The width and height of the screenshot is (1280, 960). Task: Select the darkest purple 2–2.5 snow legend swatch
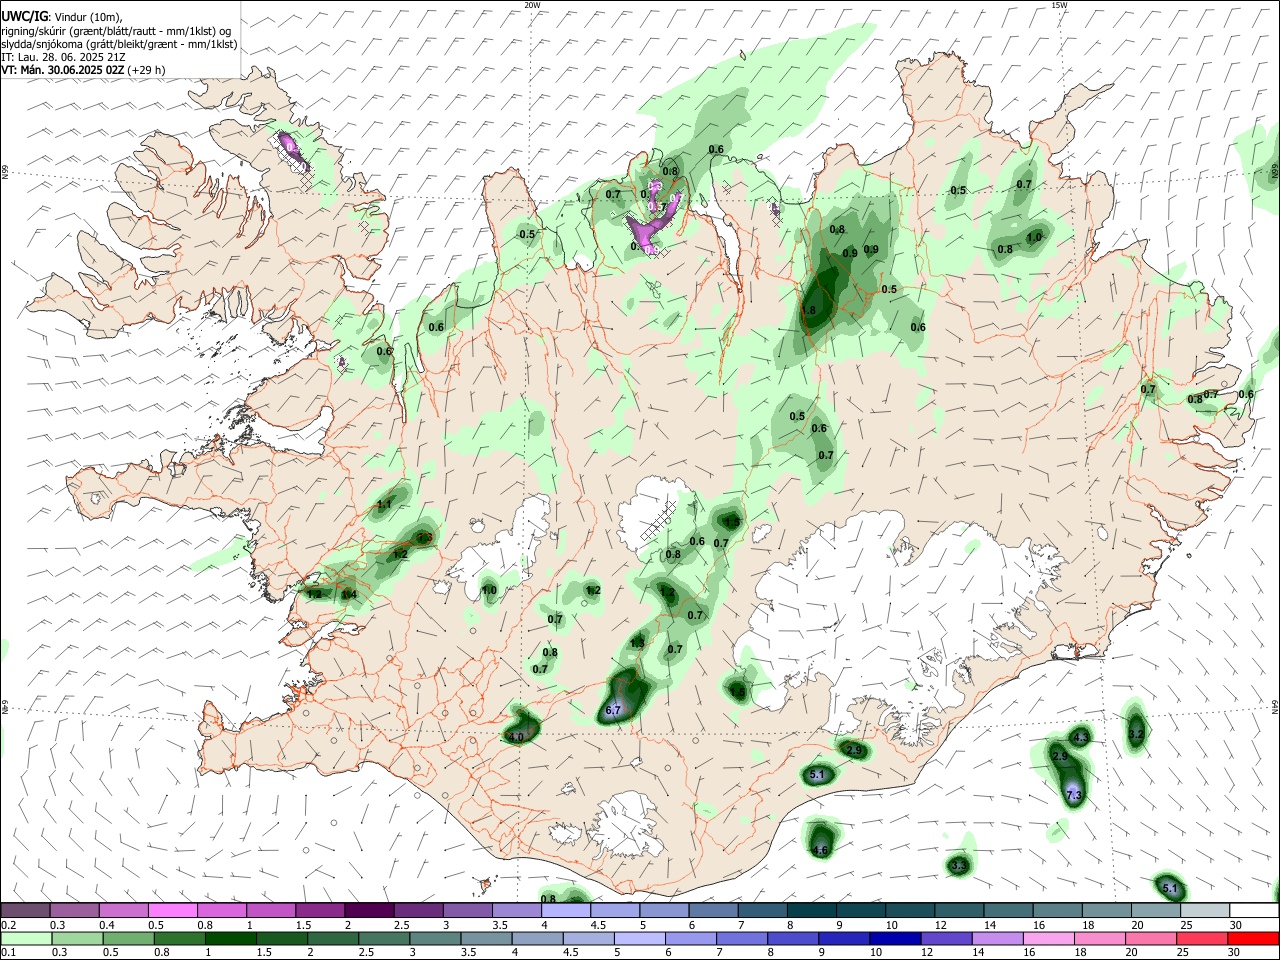[369, 910]
